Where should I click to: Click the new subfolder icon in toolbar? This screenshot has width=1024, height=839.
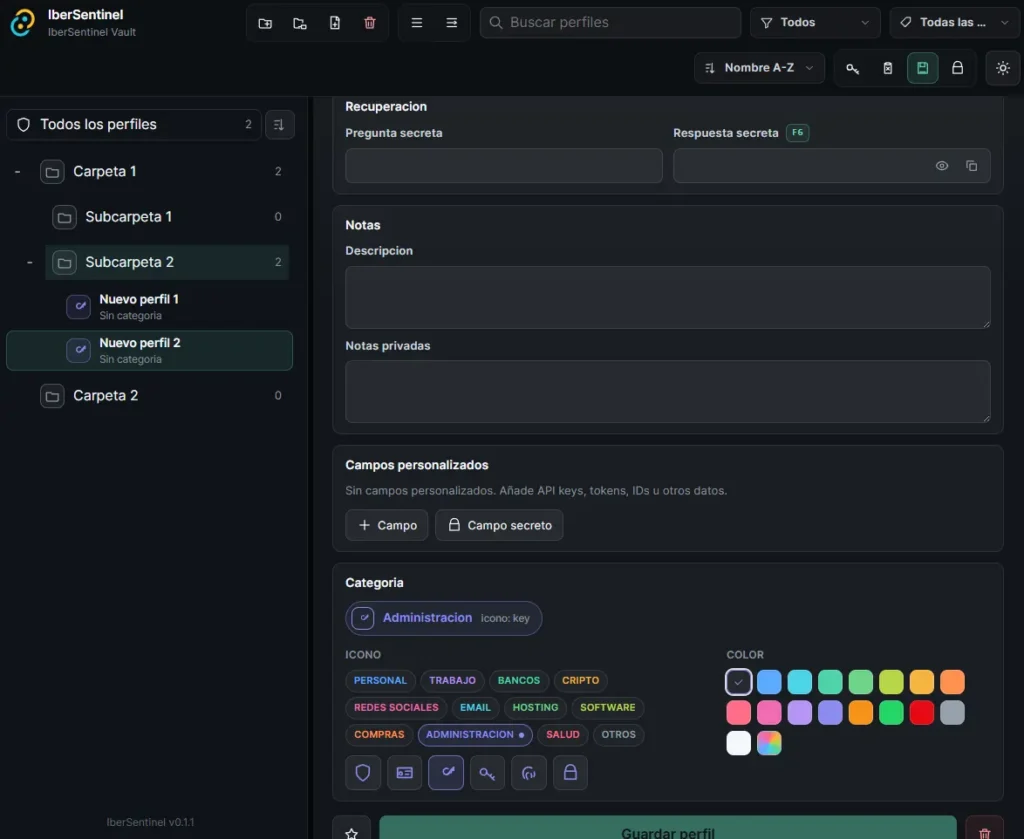(x=300, y=23)
